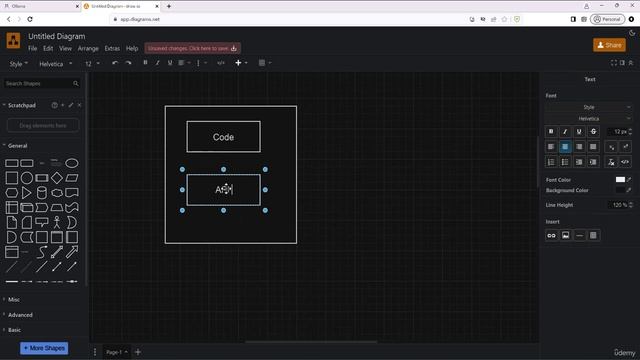Insert a link from the Insert section
Viewport: 640px width, 360px height.
click(551, 236)
